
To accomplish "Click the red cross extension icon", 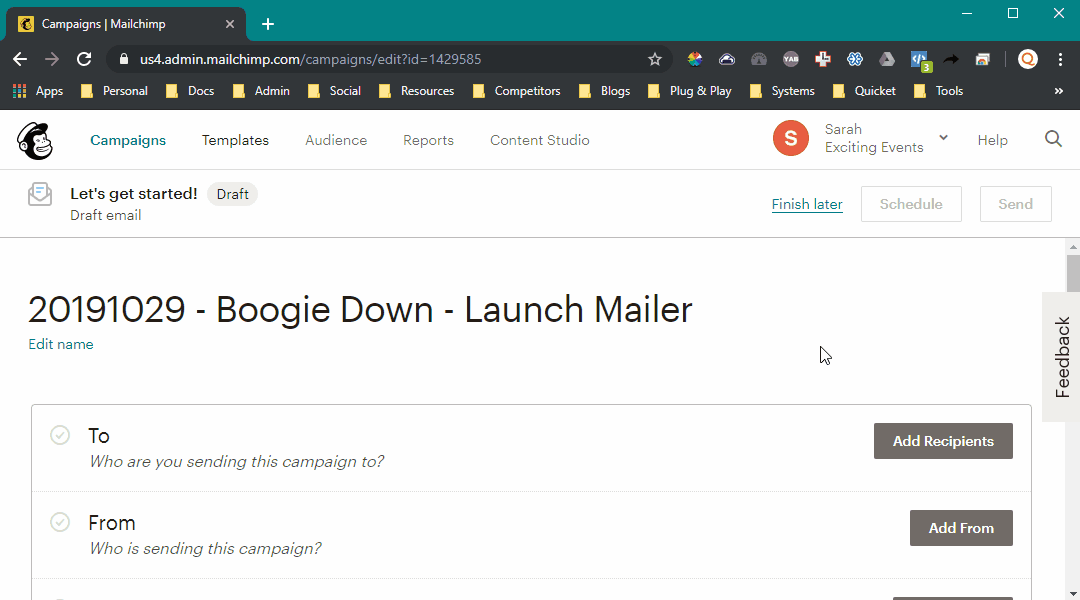I will point(822,59).
